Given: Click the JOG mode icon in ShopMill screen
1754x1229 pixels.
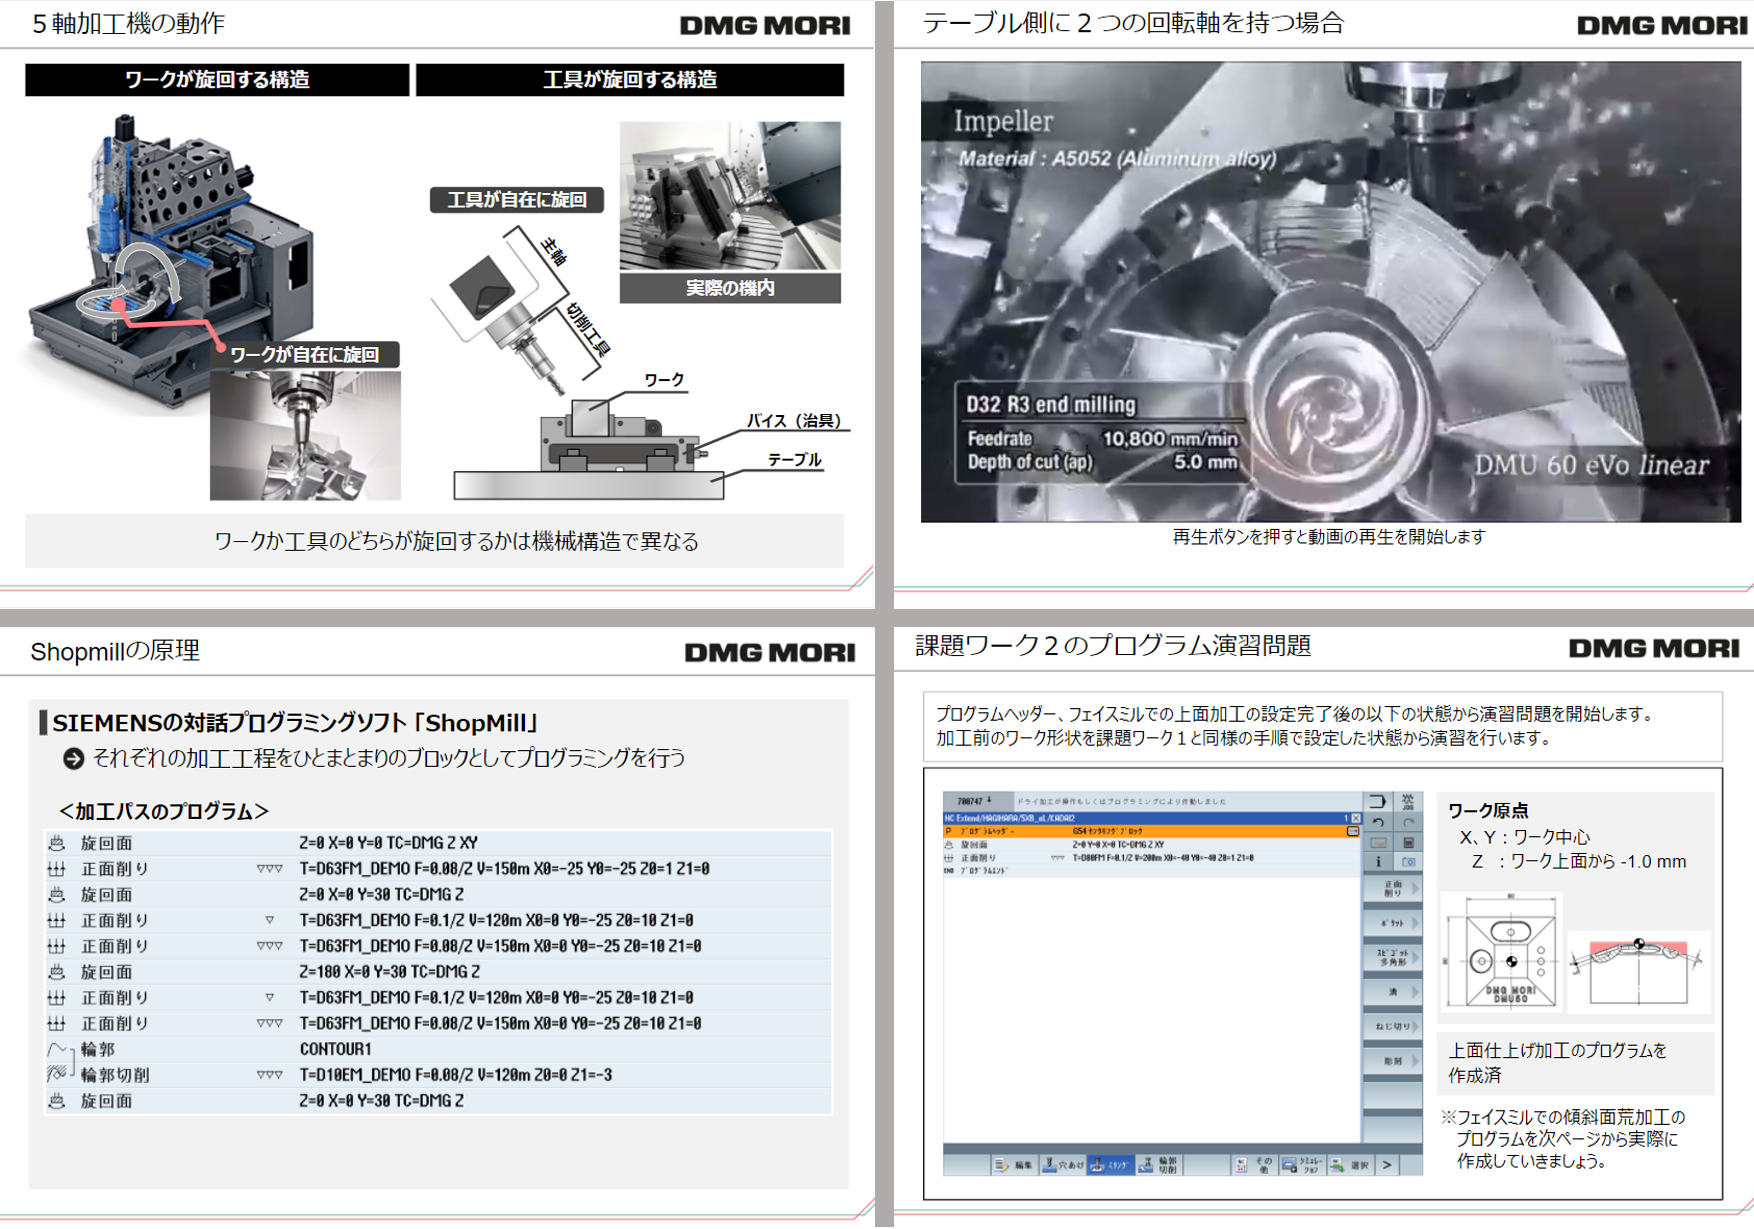Looking at the screenshot, I should (1407, 801).
